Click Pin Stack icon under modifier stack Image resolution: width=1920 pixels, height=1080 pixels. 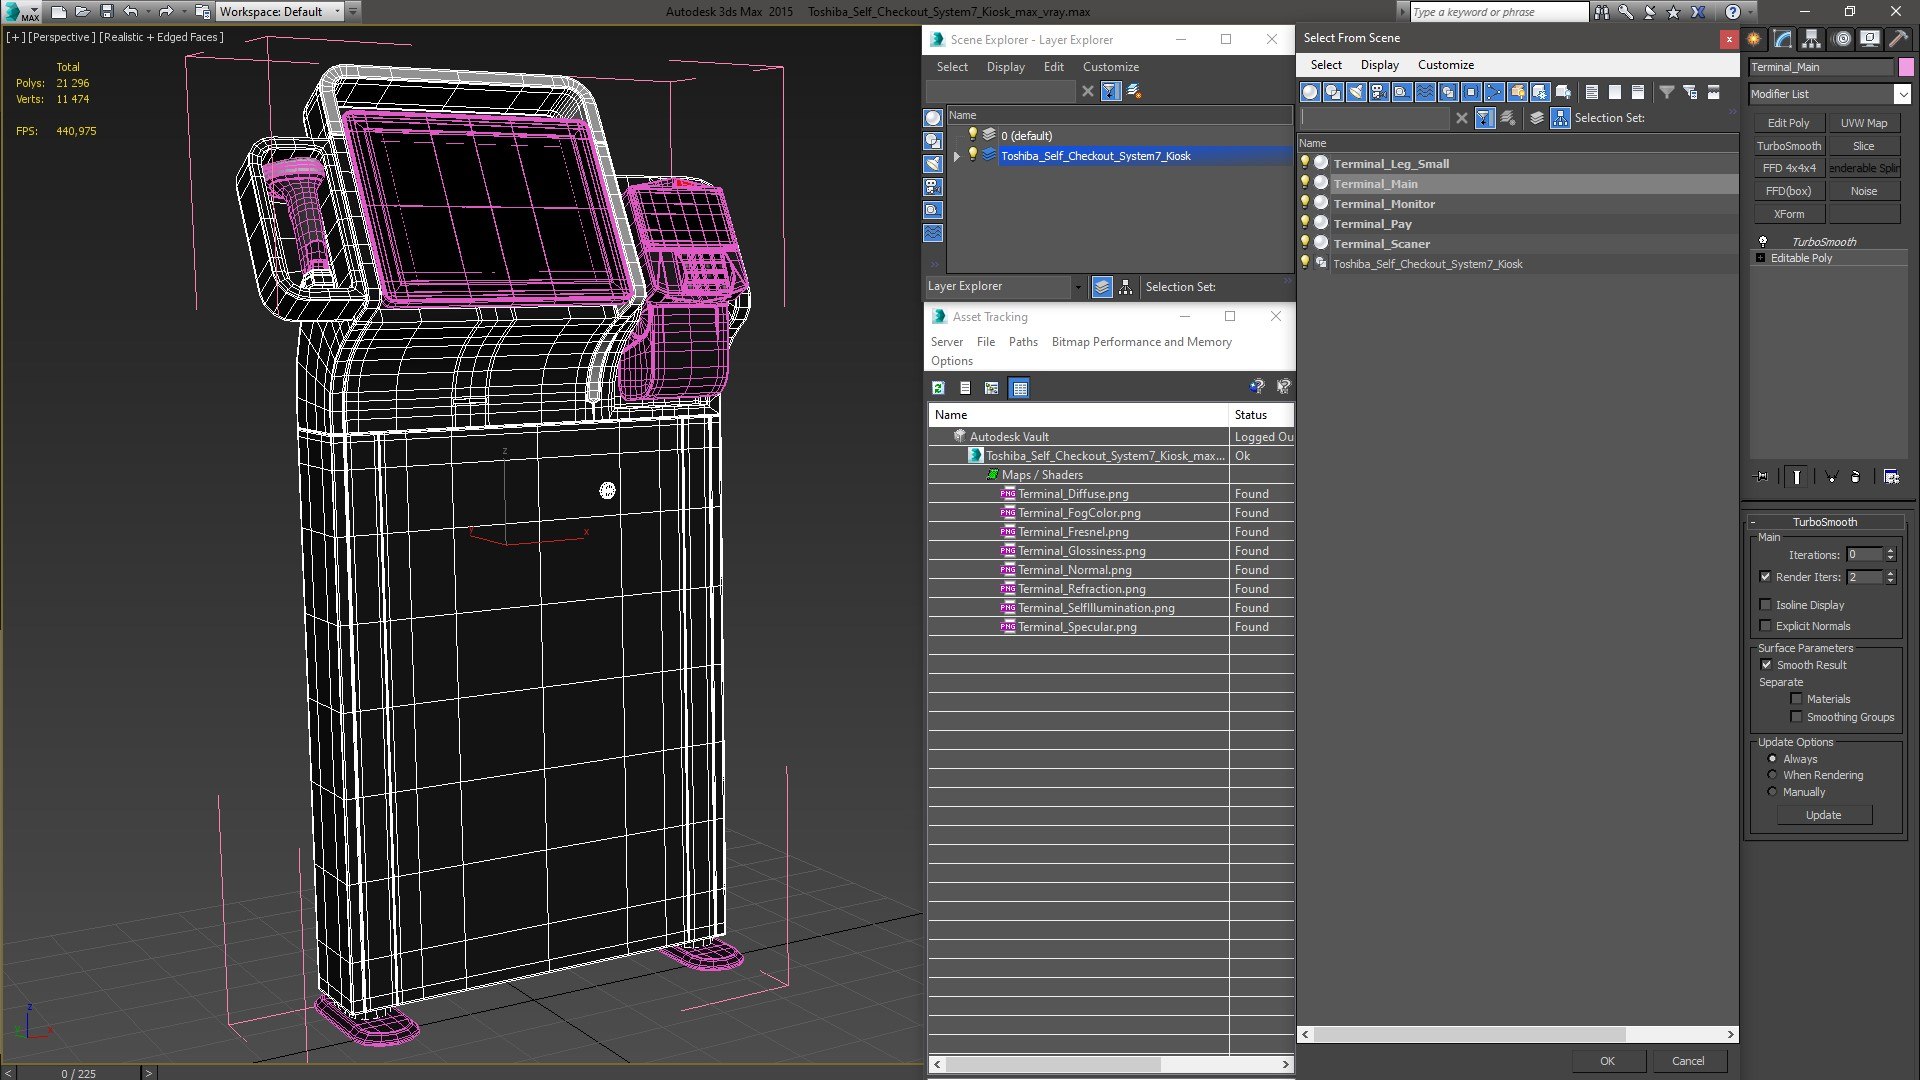point(1762,477)
